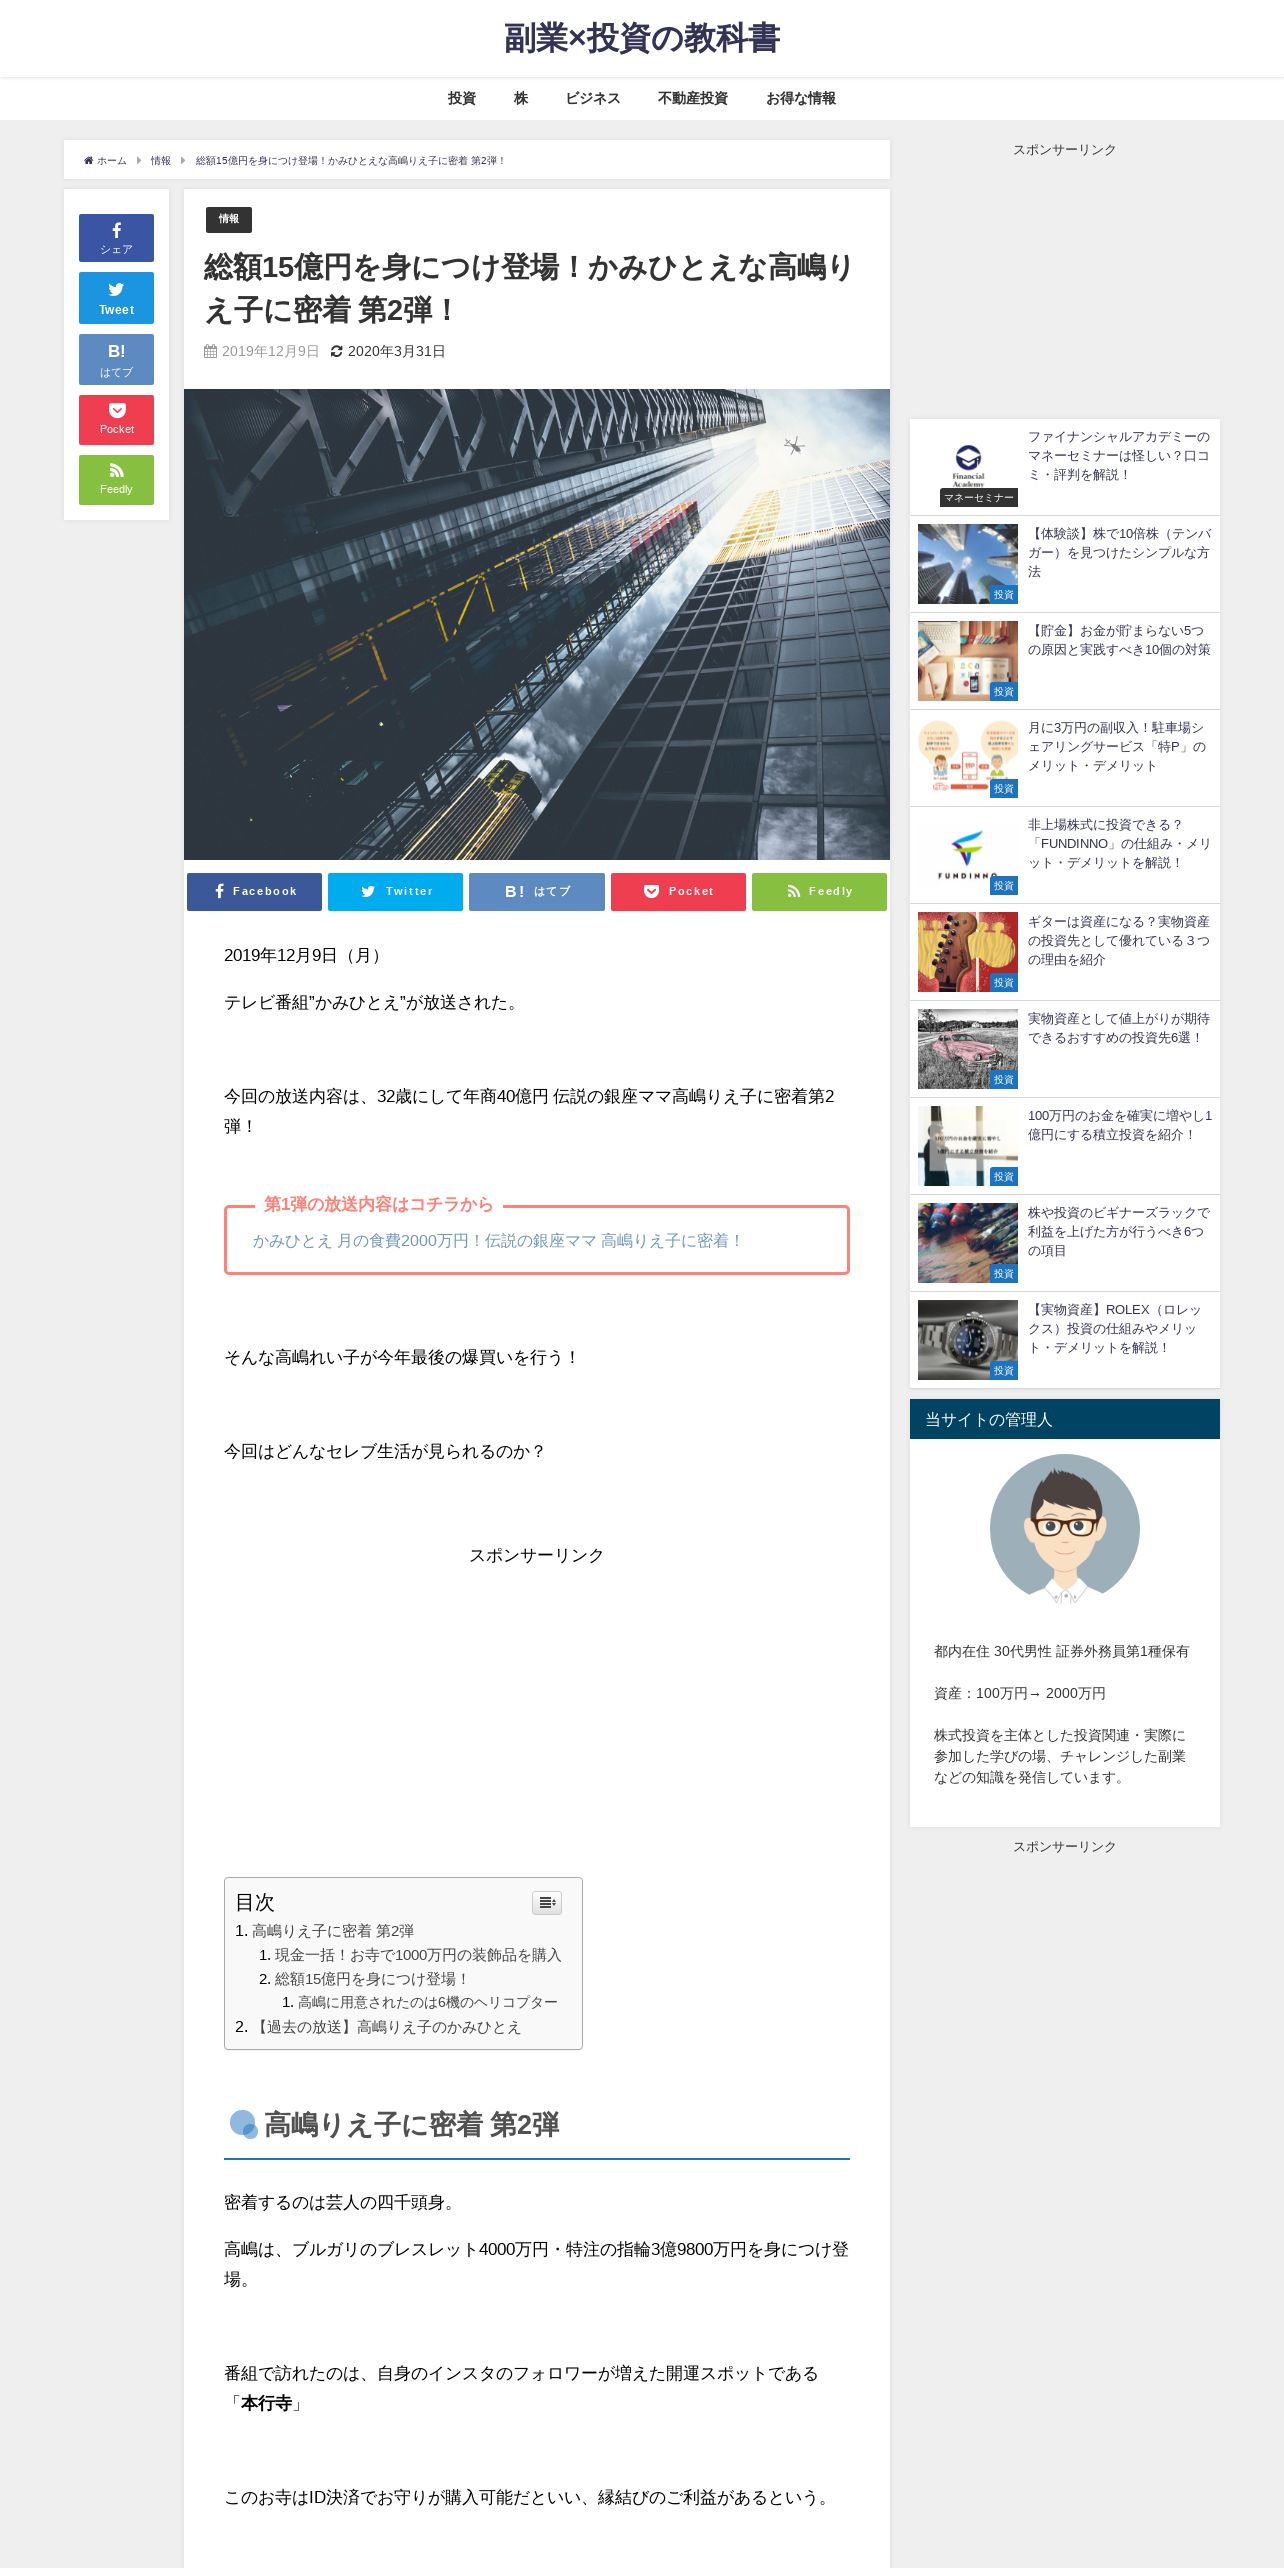Click the Financial Academy logo thumbnail
The width and height of the screenshot is (1284, 2568).
pos(968,466)
